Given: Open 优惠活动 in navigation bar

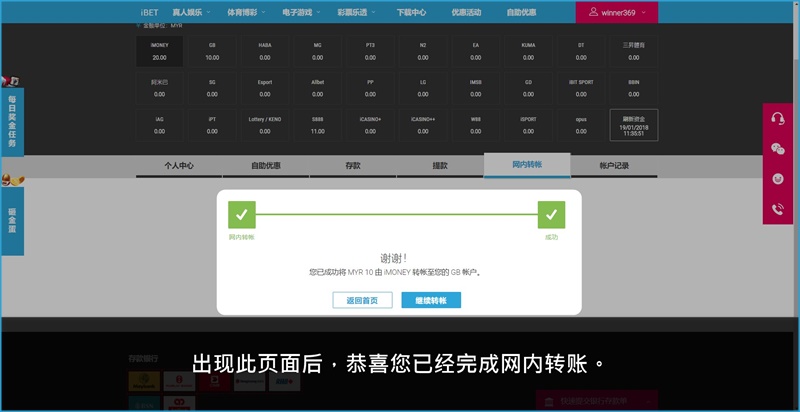Looking at the screenshot, I should click(466, 12).
